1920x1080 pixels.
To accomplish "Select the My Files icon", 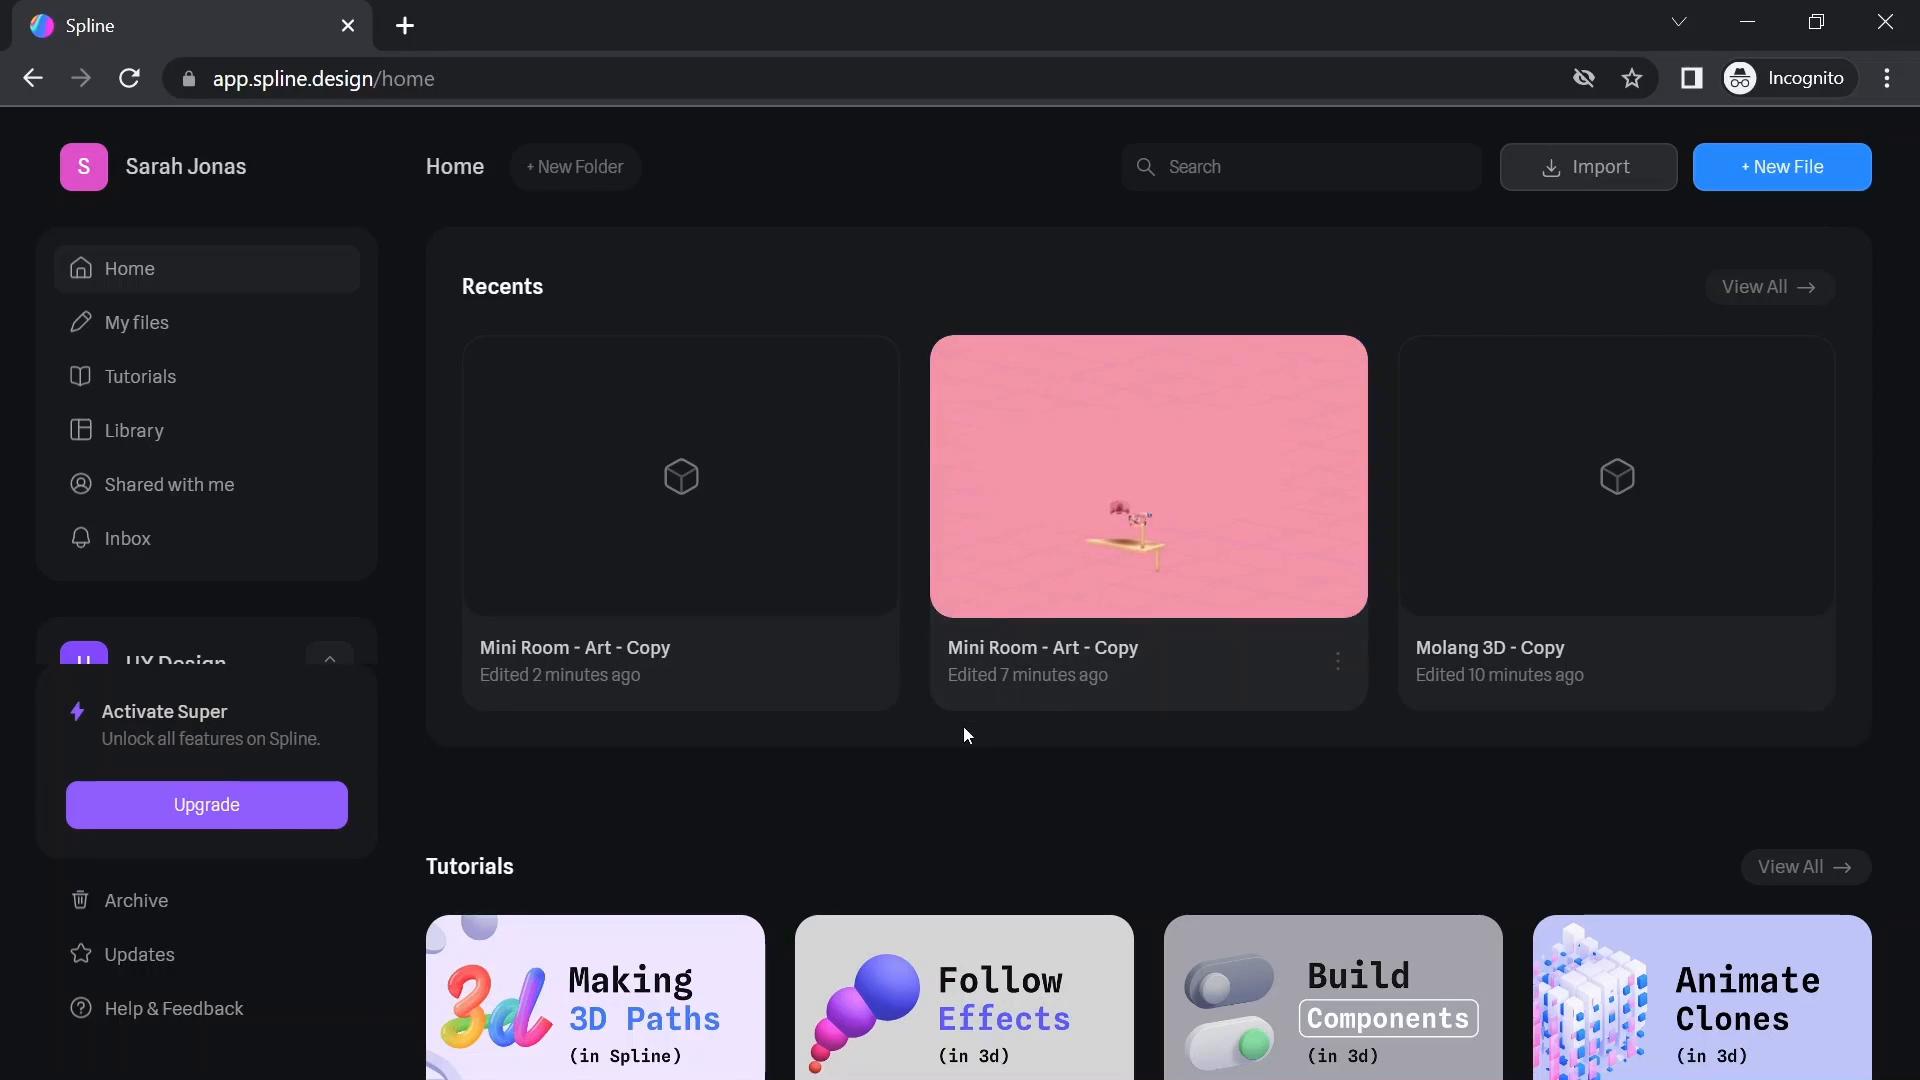I will click(80, 323).
